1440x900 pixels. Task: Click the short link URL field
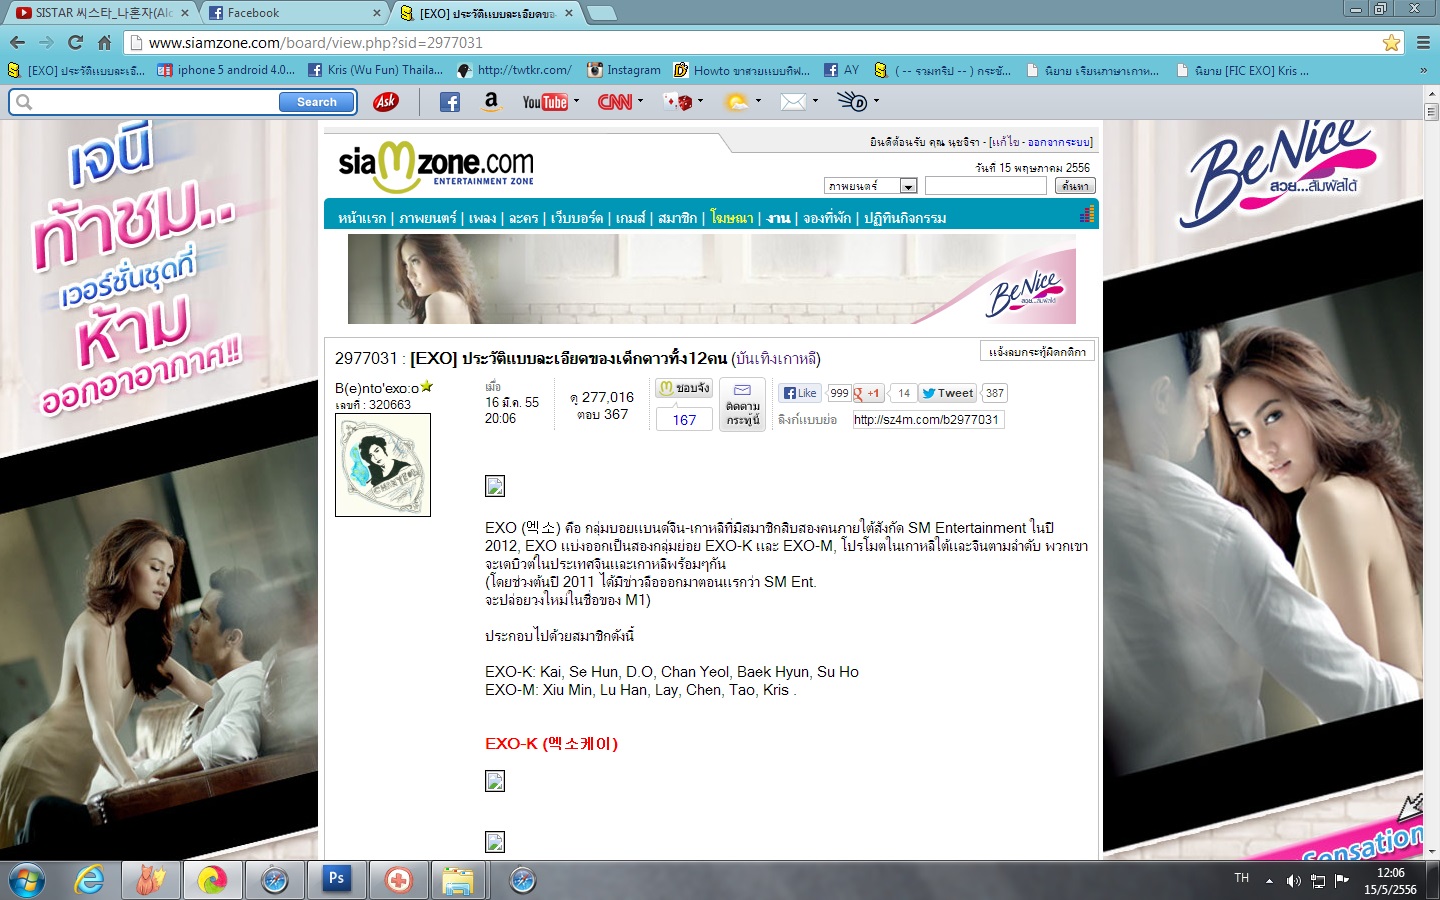[928, 420]
